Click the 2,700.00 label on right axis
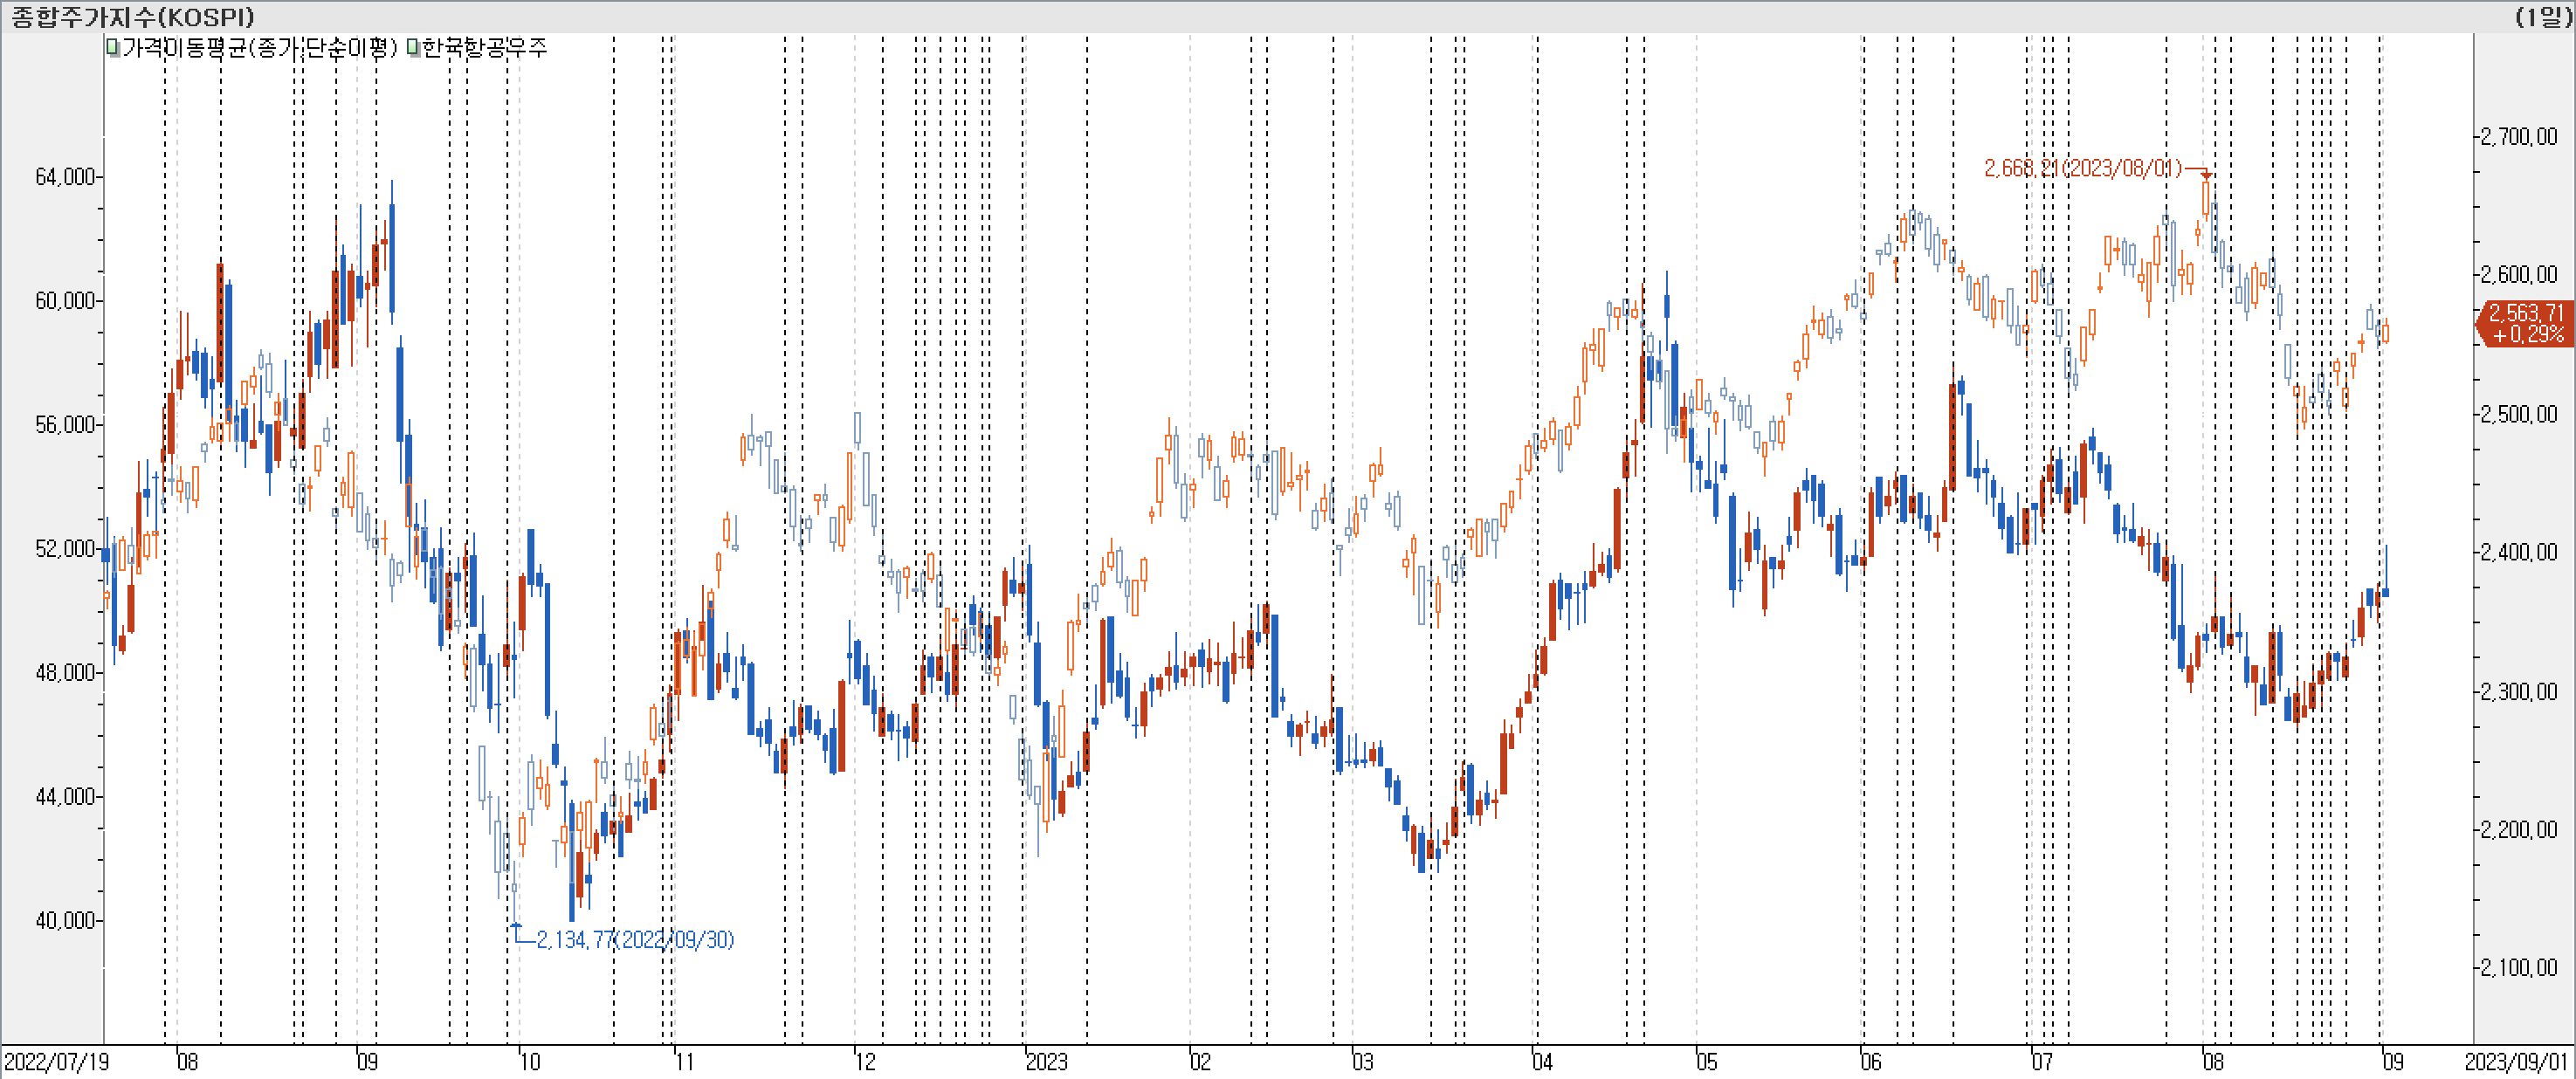 (2518, 136)
